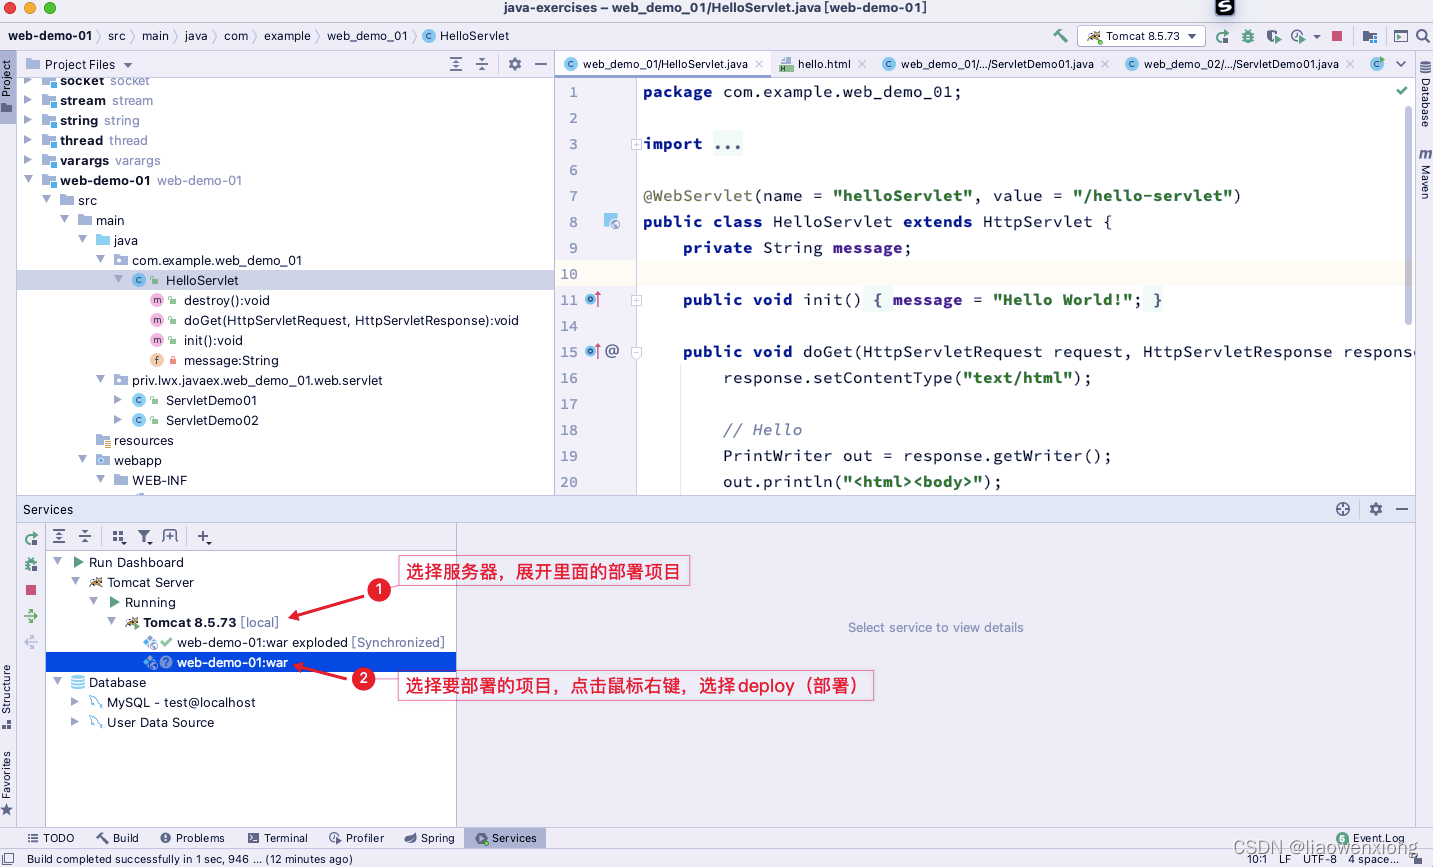Switch to the web_demo_02/.../ServletDemo01.java tab
The height and width of the screenshot is (867, 1433).
(1241, 64)
